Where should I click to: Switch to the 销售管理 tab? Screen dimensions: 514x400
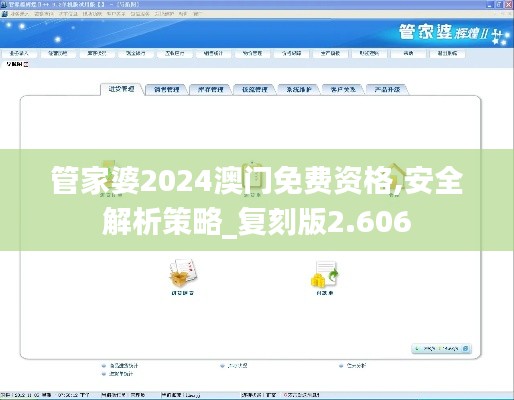(167, 89)
